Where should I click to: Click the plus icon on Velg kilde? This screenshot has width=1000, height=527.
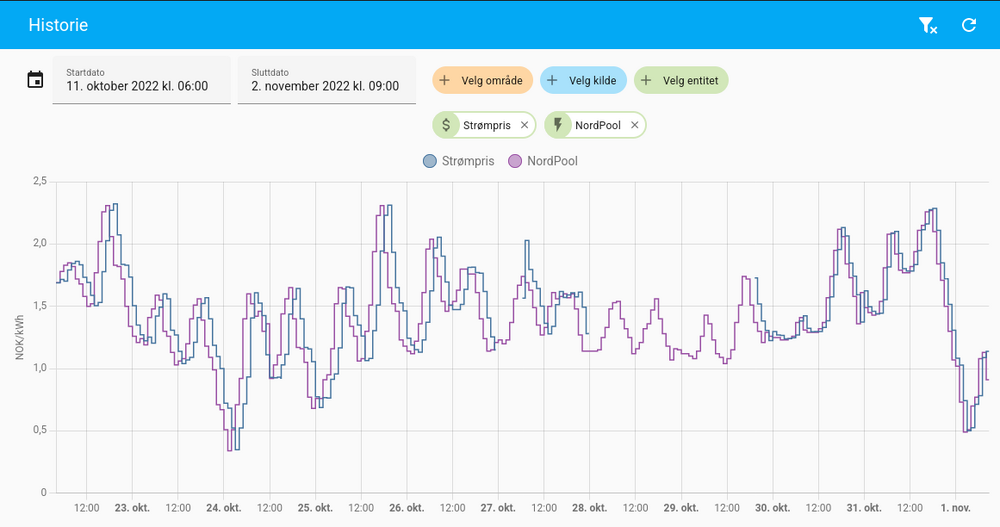(x=552, y=80)
